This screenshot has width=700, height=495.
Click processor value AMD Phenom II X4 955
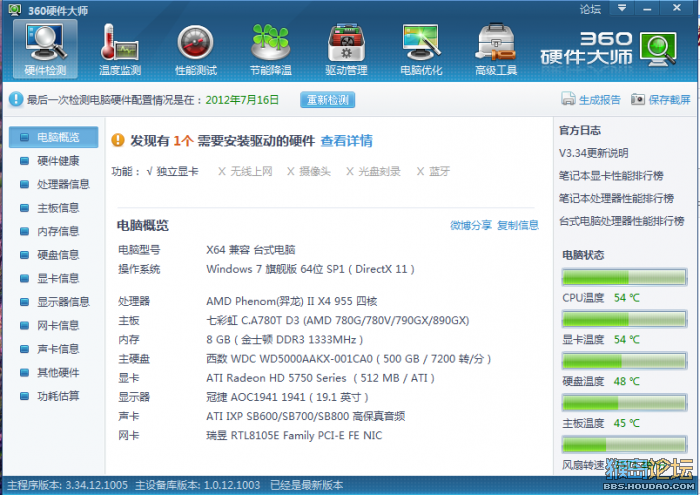pyautogui.click(x=292, y=301)
